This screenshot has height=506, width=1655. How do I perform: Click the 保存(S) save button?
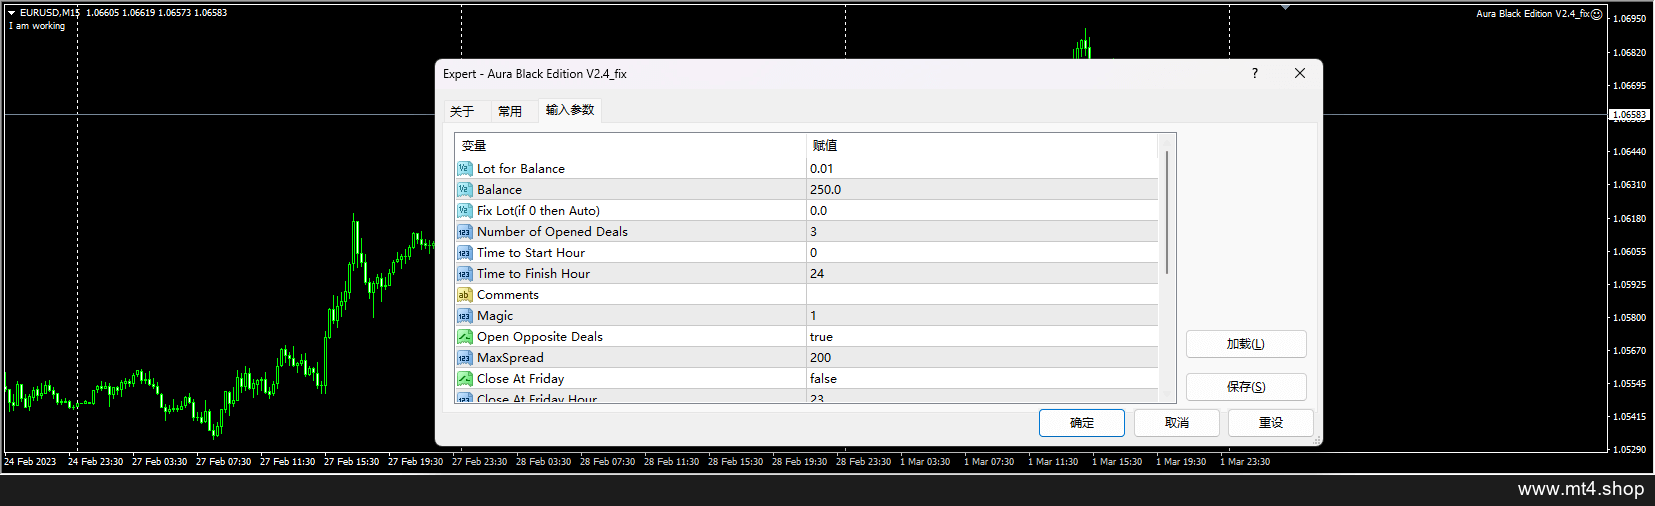[x=1246, y=387]
